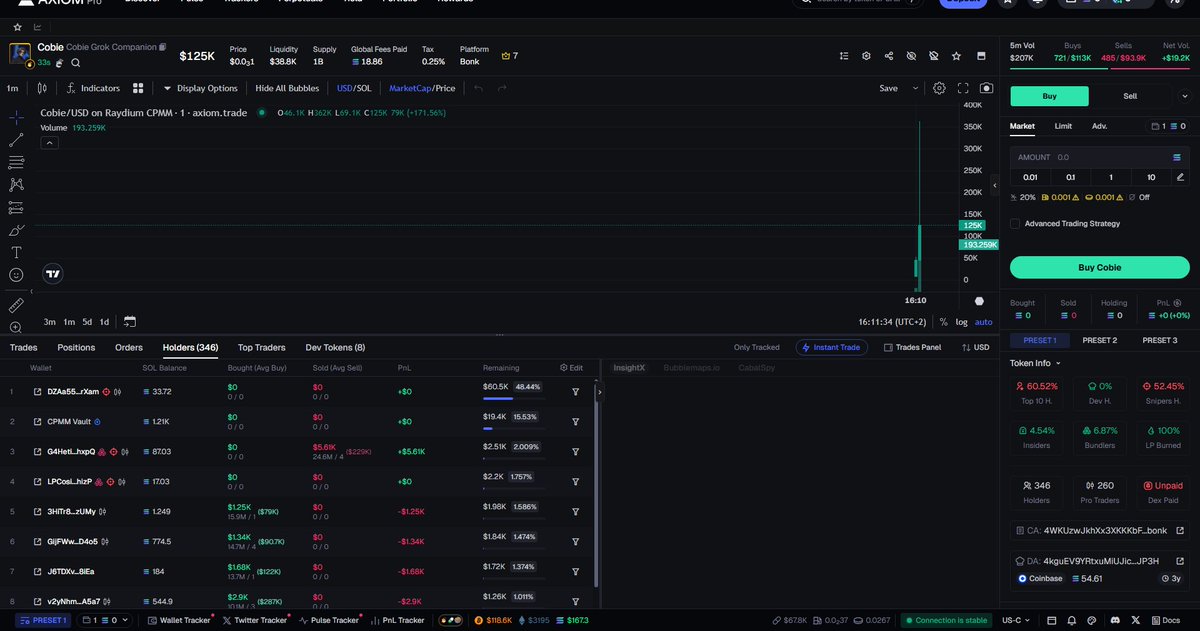
Task: Select the 0.01 quick buy amount
Action: (x=1030, y=177)
